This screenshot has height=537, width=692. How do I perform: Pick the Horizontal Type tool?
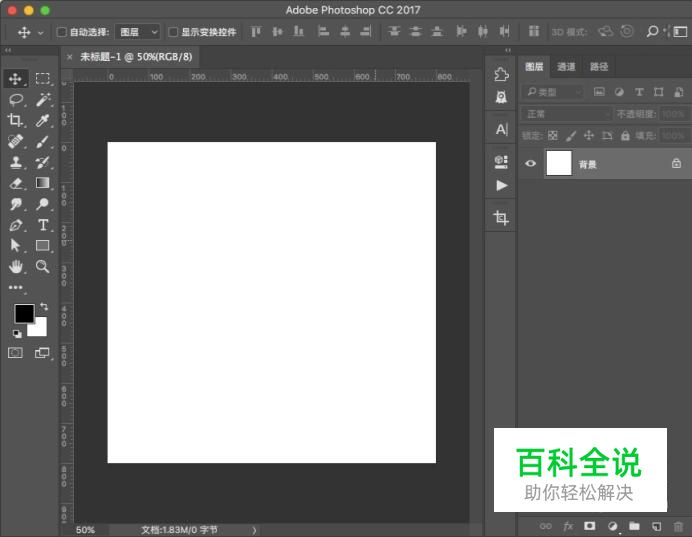(x=43, y=225)
